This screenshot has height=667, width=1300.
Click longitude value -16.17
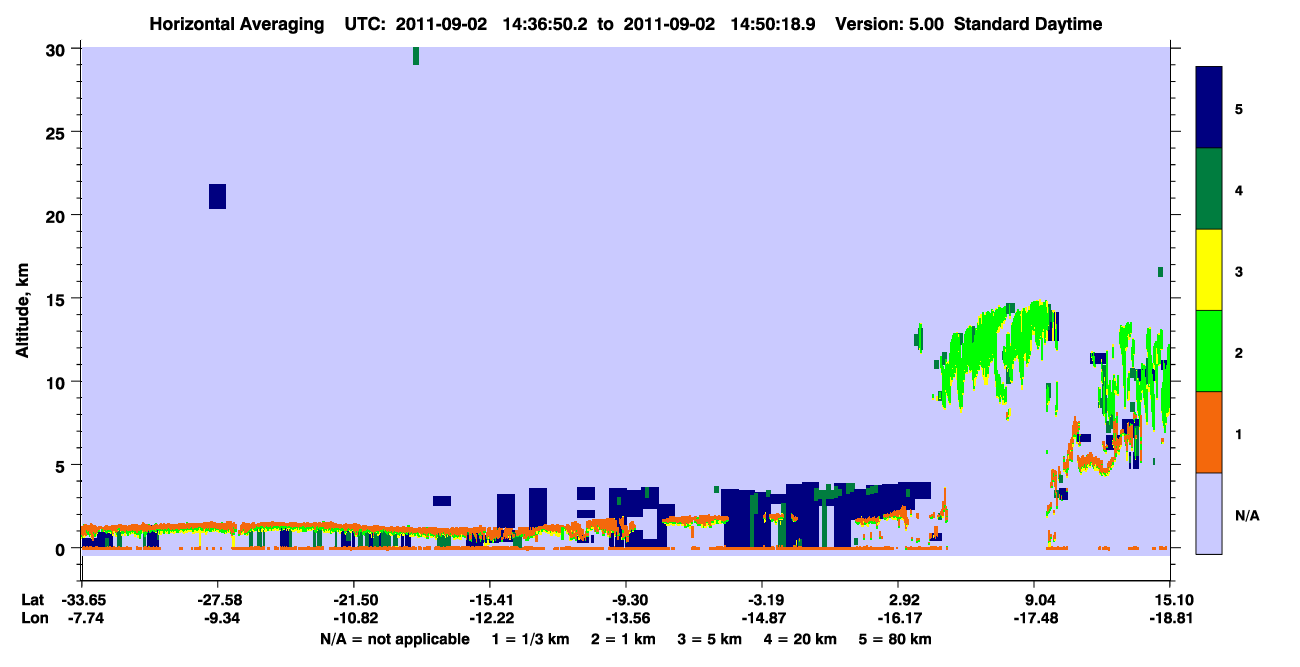(x=899, y=618)
